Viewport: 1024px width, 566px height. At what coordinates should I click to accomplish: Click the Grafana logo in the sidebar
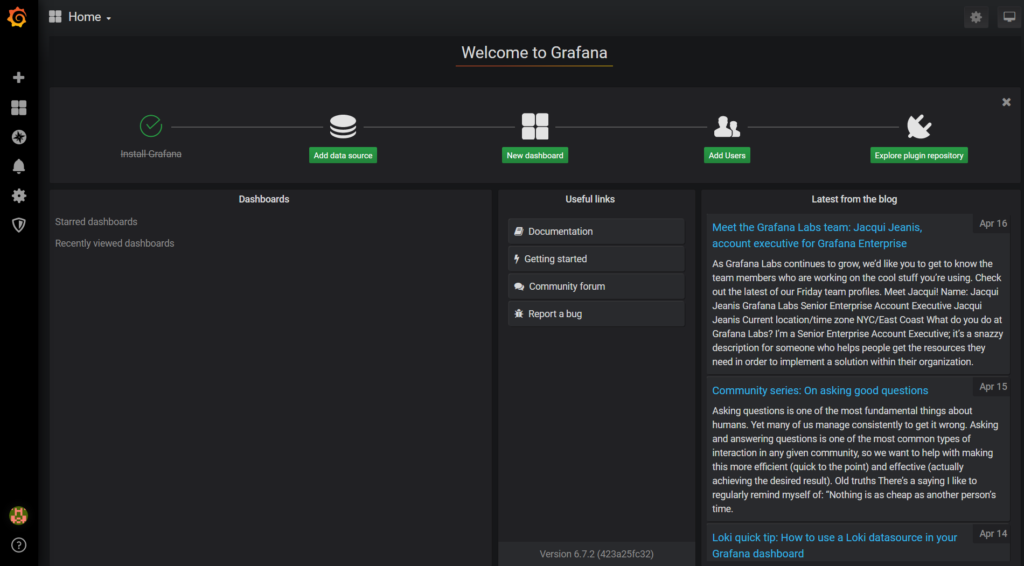point(18,17)
